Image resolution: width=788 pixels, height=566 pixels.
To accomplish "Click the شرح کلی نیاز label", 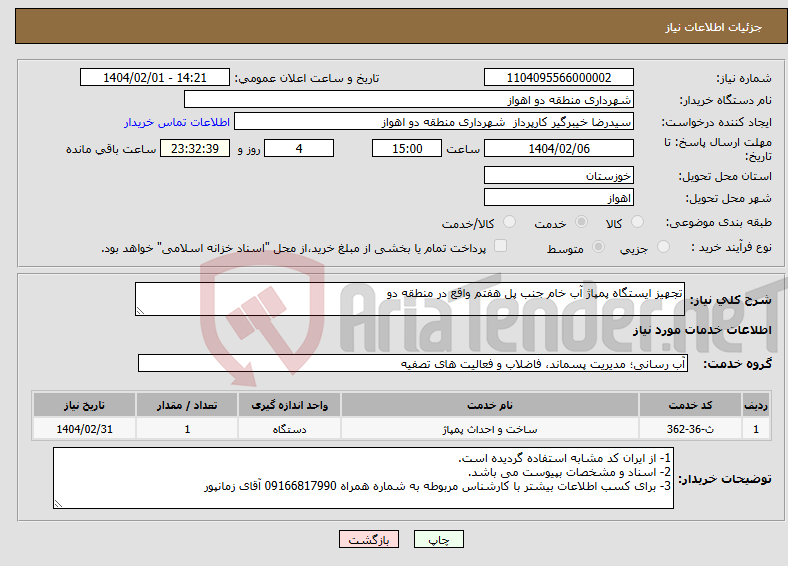I will click(x=731, y=300).
